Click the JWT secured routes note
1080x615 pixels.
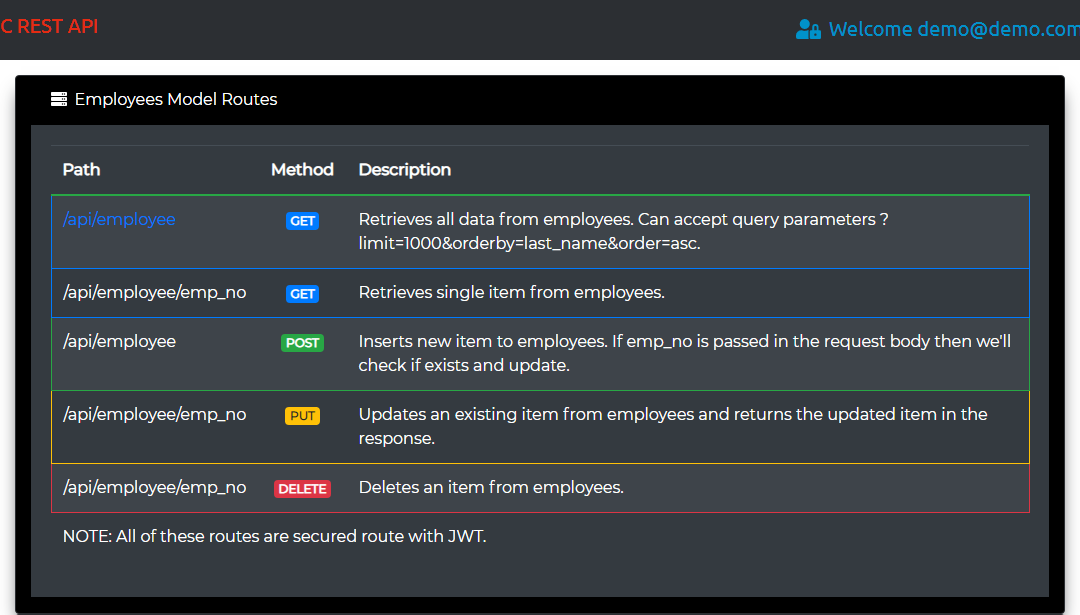274,537
